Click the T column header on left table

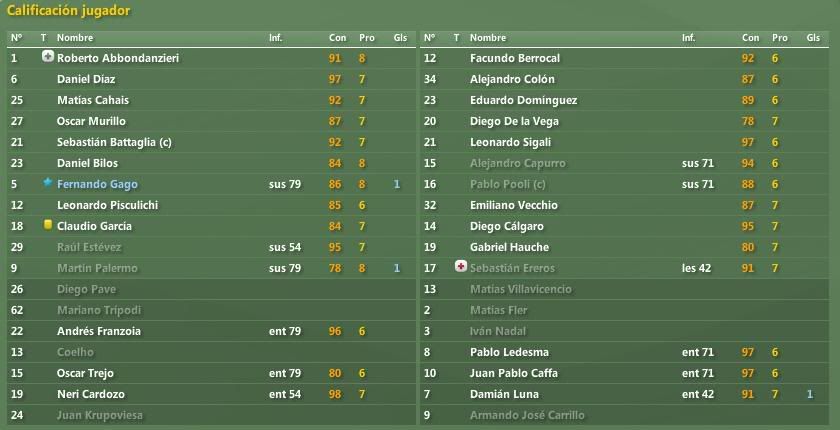43,38
